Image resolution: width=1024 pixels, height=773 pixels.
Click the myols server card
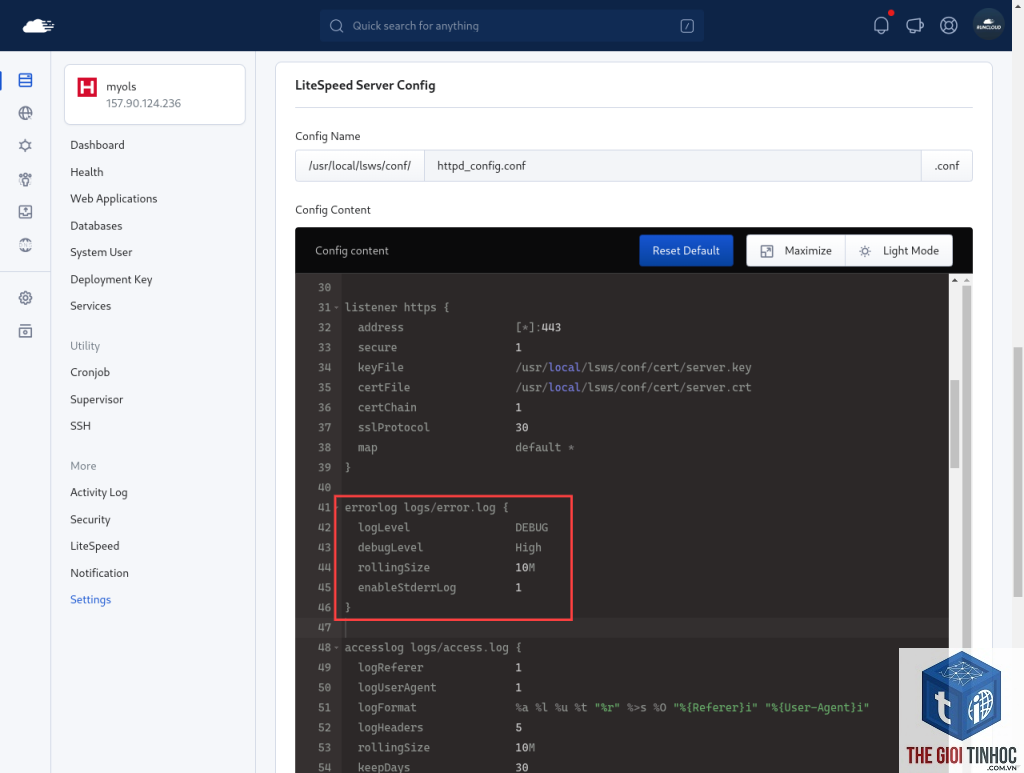[155, 94]
